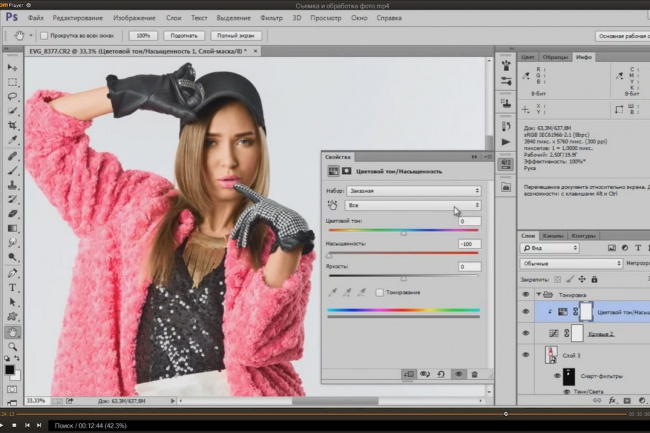Select the Type tool in the toolbar
The image size is (650, 433).
(x=12, y=288)
